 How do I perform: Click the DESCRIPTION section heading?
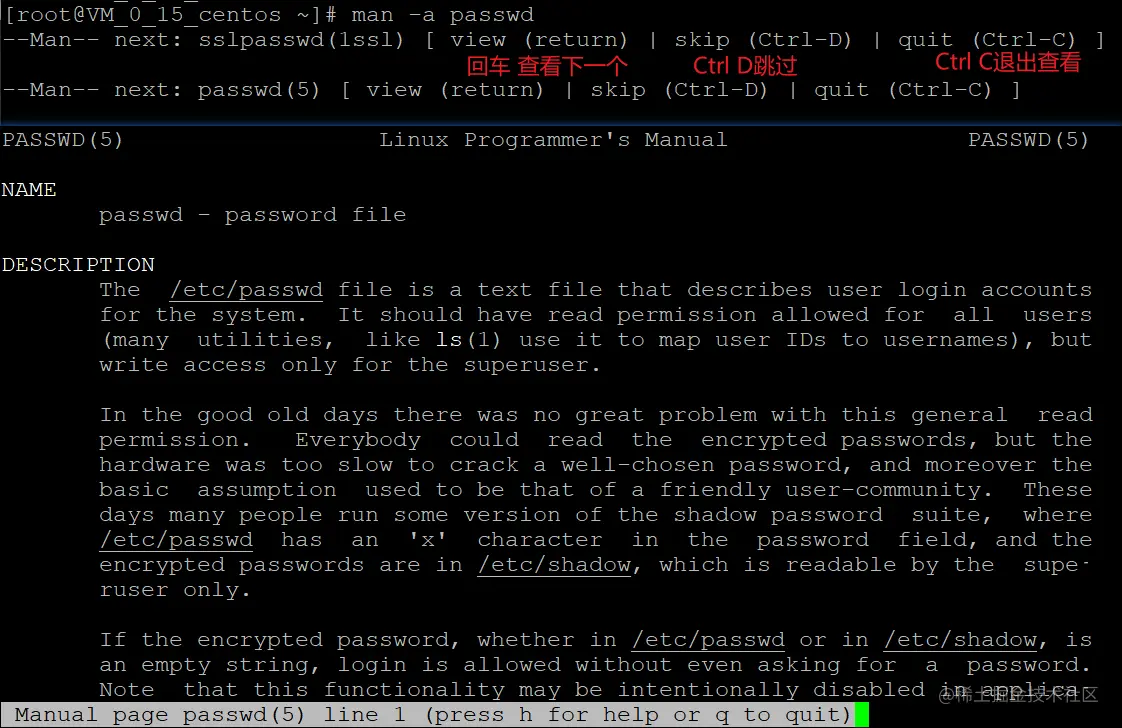[78, 265]
